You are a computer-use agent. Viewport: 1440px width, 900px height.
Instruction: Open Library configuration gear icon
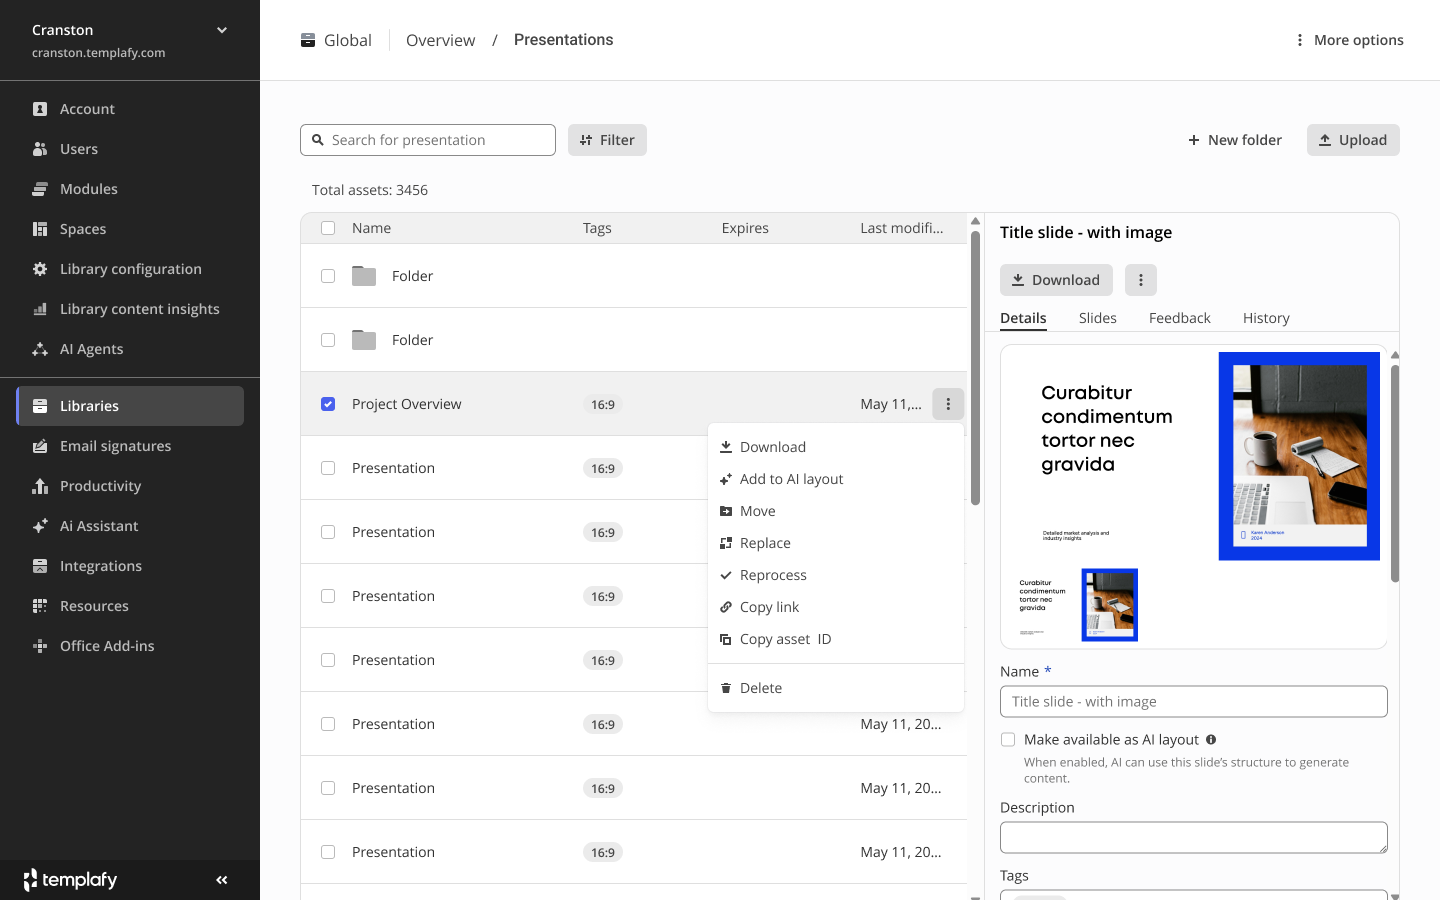tap(40, 269)
